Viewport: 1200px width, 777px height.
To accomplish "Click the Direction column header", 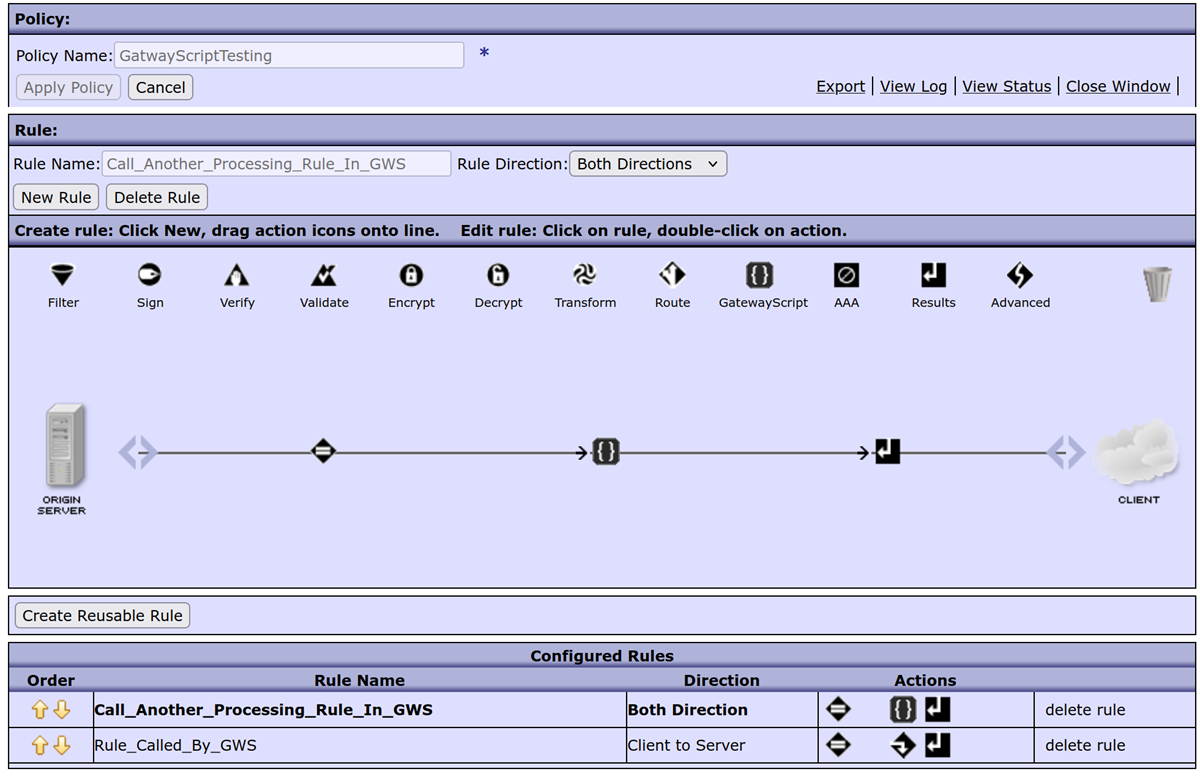I will pos(722,680).
